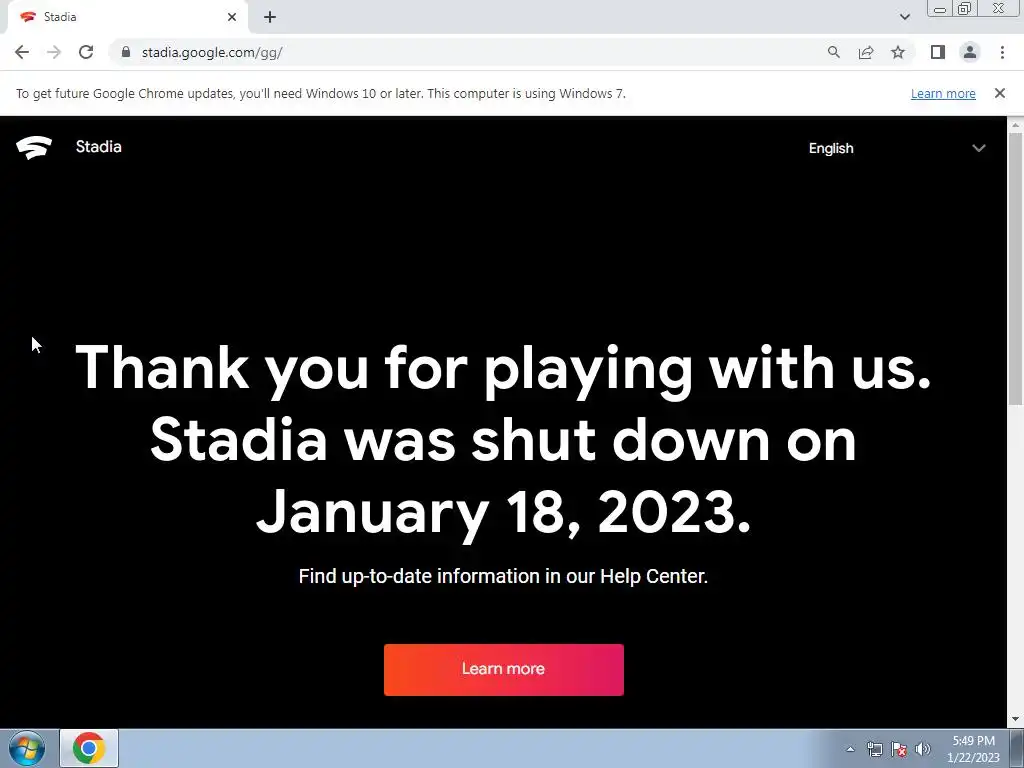The width and height of the screenshot is (1024, 768).
Task: Open the English language dropdown
Action: [x=897, y=148]
